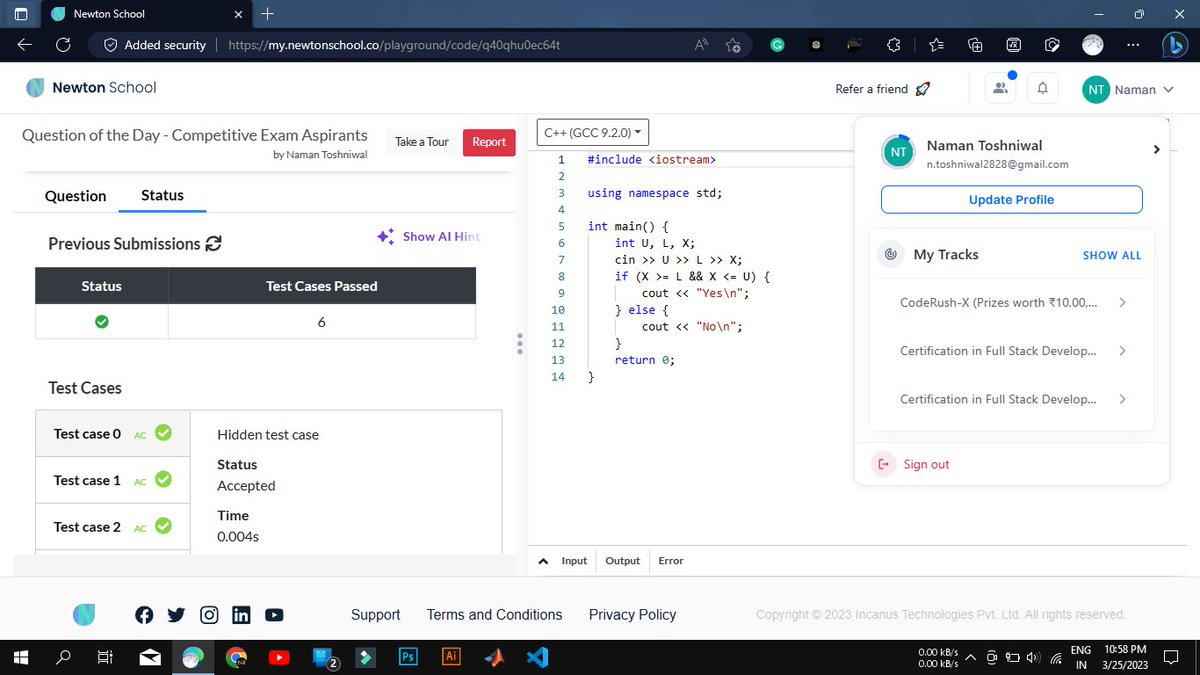Open browser Settings and more menu

pos(1132,45)
